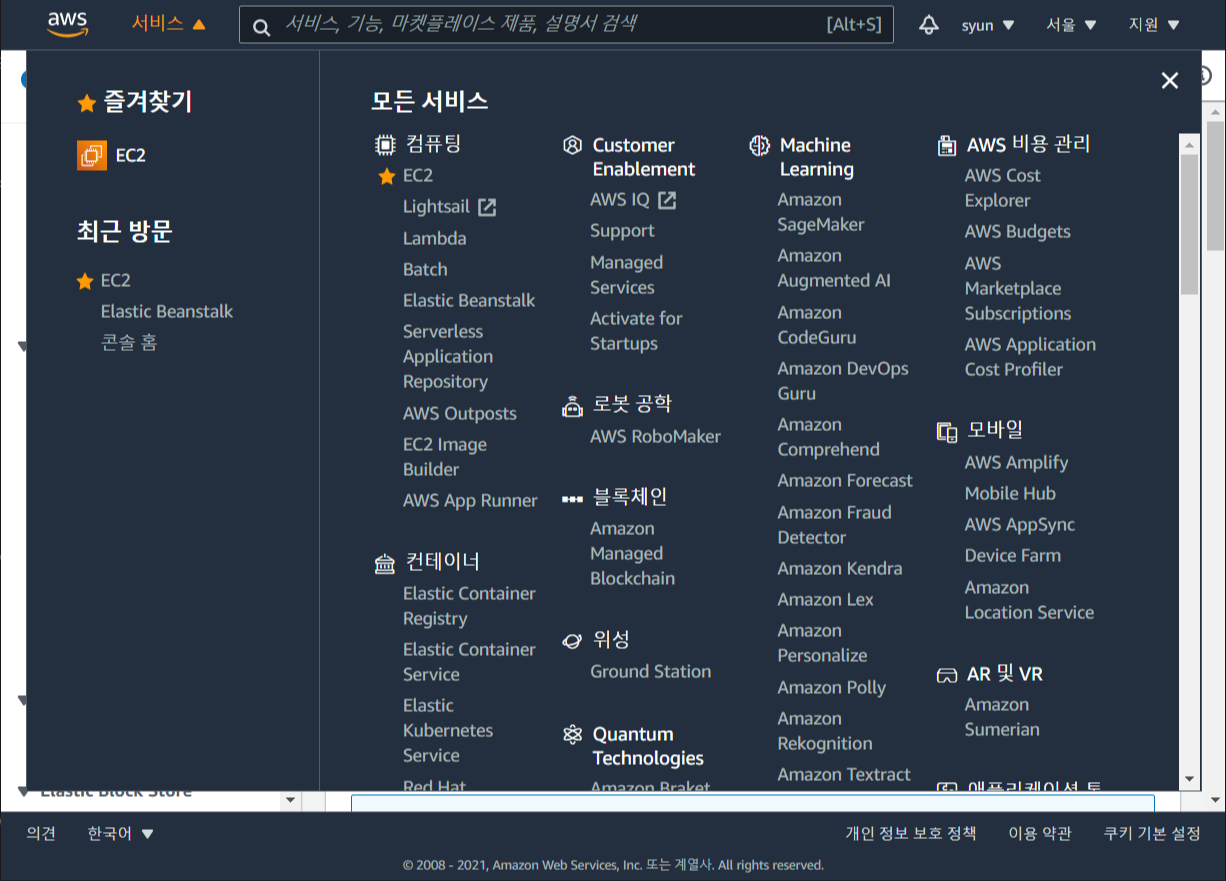
Task: Click the AWS IQ external link icon
Action: coord(667,200)
